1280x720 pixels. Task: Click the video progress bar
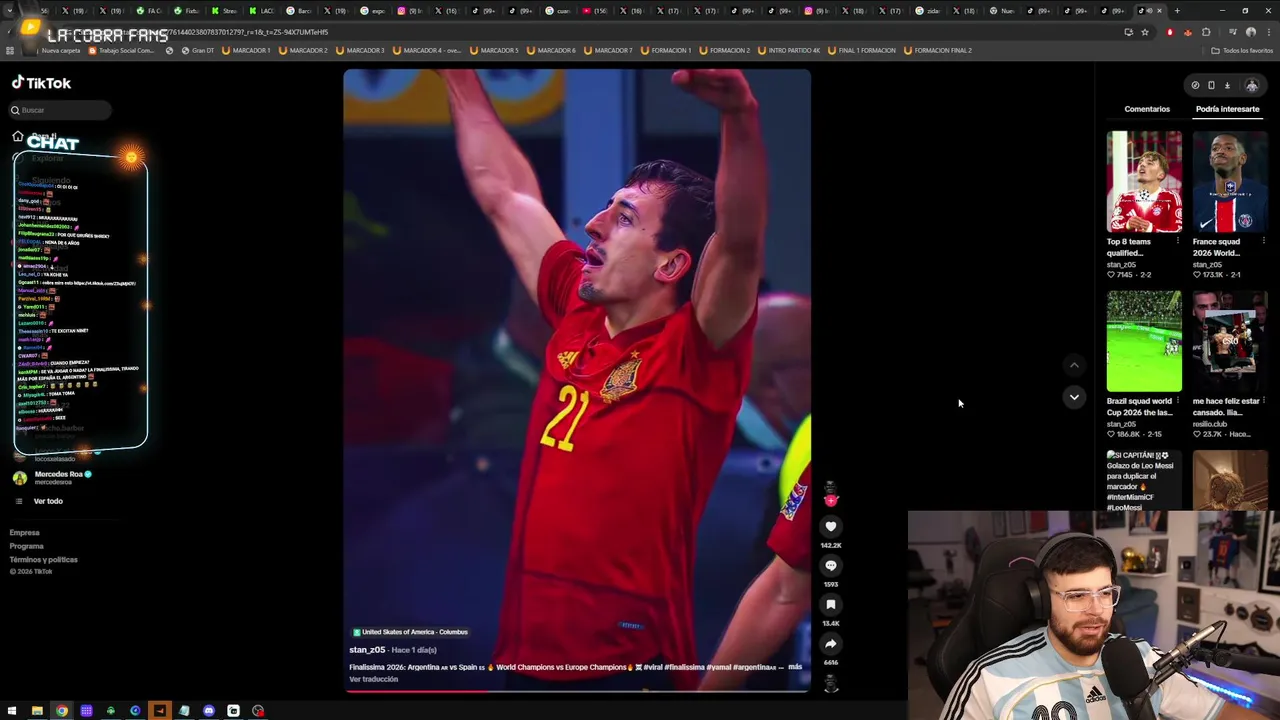(x=577, y=691)
